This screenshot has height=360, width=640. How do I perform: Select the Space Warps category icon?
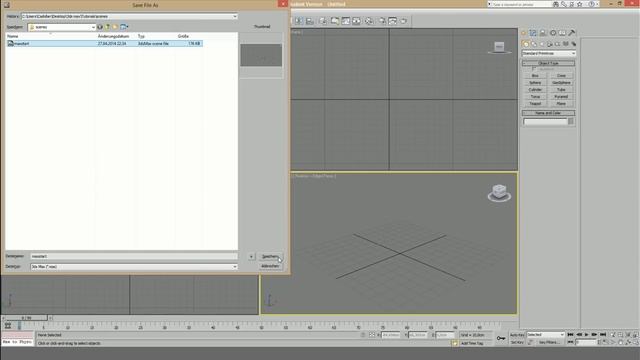(x=566, y=44)
